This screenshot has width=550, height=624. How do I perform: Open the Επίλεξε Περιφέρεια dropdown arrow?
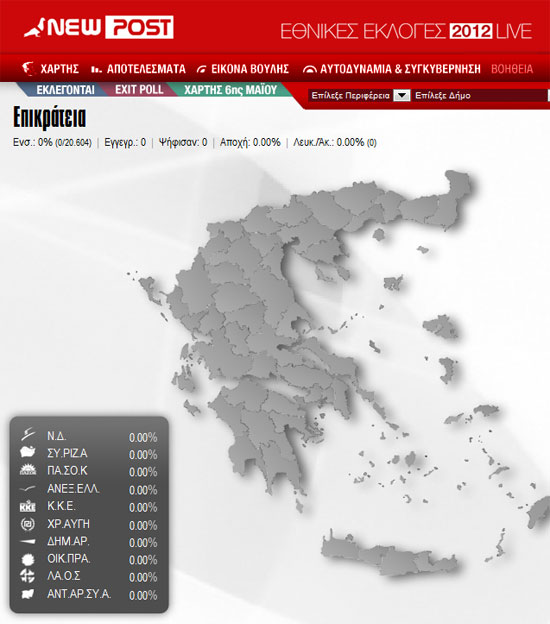coord(402,96)
